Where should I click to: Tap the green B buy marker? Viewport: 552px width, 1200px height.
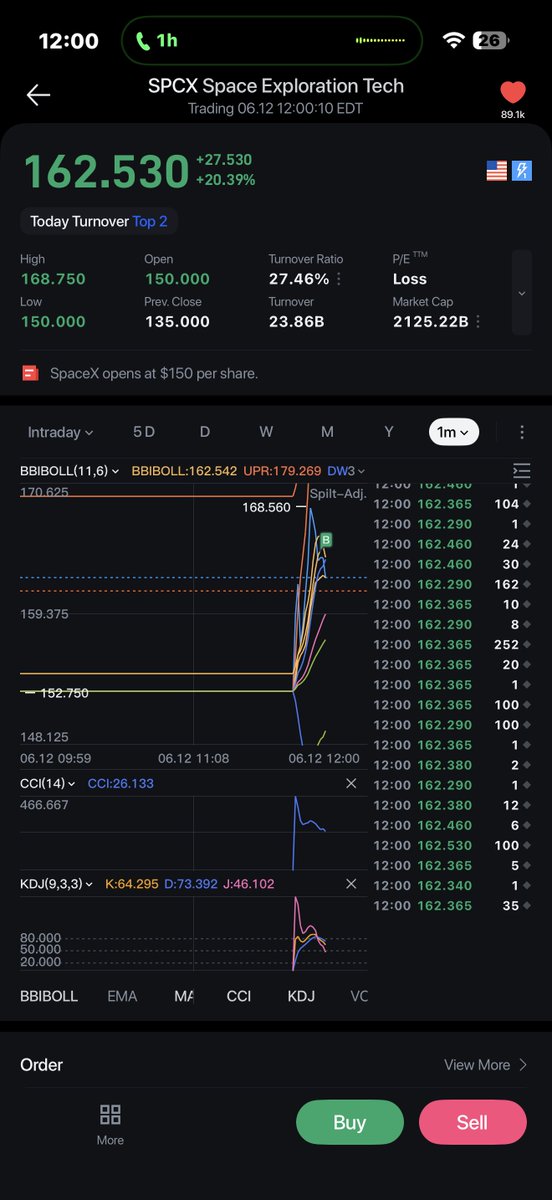(325, 540)
